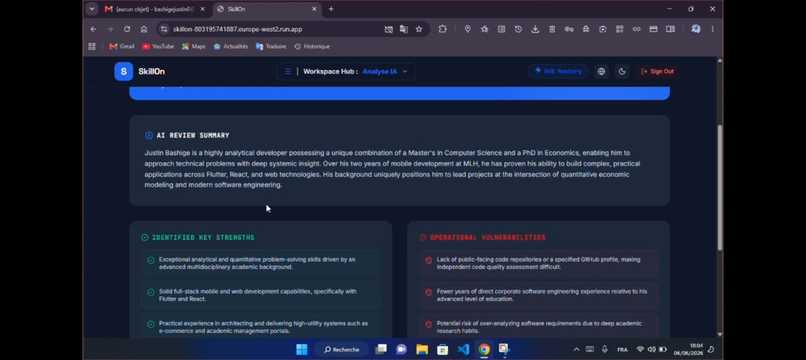Image resolution: width=806 pixels, height=360 pixels.
Task: Click the address bar URL
Action: click(237, 29)
